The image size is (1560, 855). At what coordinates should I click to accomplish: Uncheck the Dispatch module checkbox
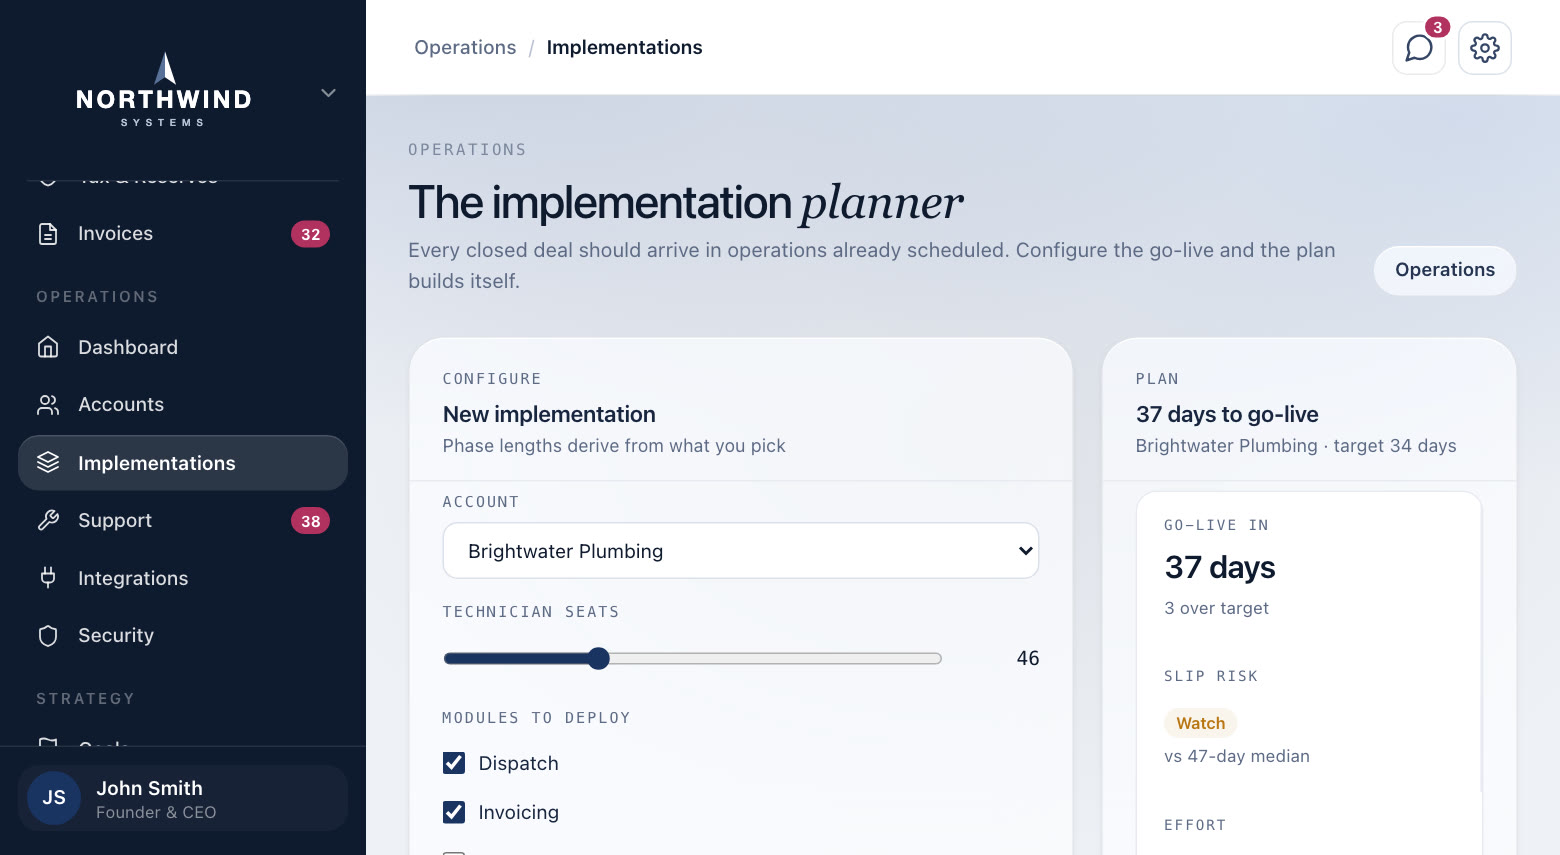pyautogui.click(x=454, y=763)
